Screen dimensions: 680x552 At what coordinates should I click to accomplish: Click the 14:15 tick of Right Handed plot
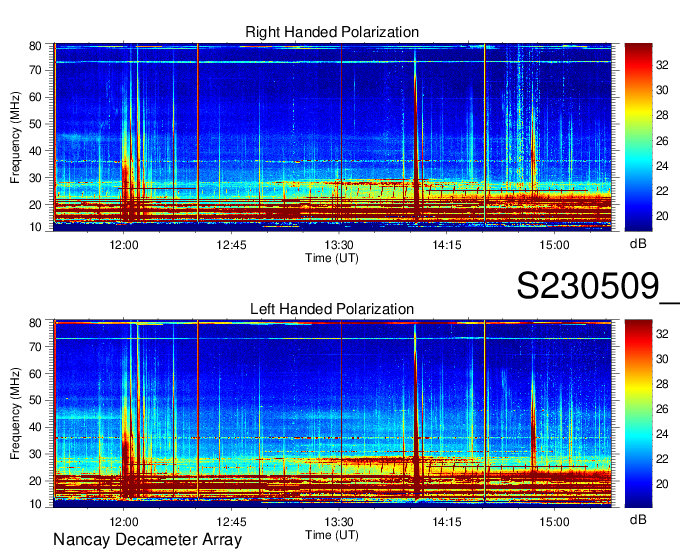click(447, 245)
